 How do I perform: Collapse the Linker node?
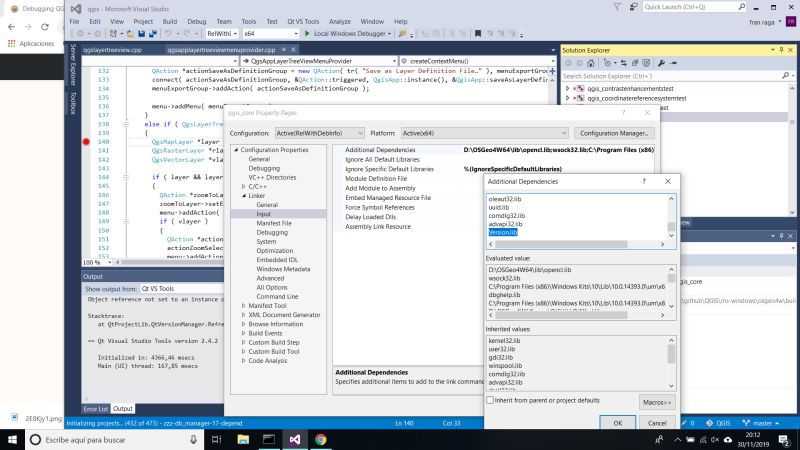tap(244, 196)
